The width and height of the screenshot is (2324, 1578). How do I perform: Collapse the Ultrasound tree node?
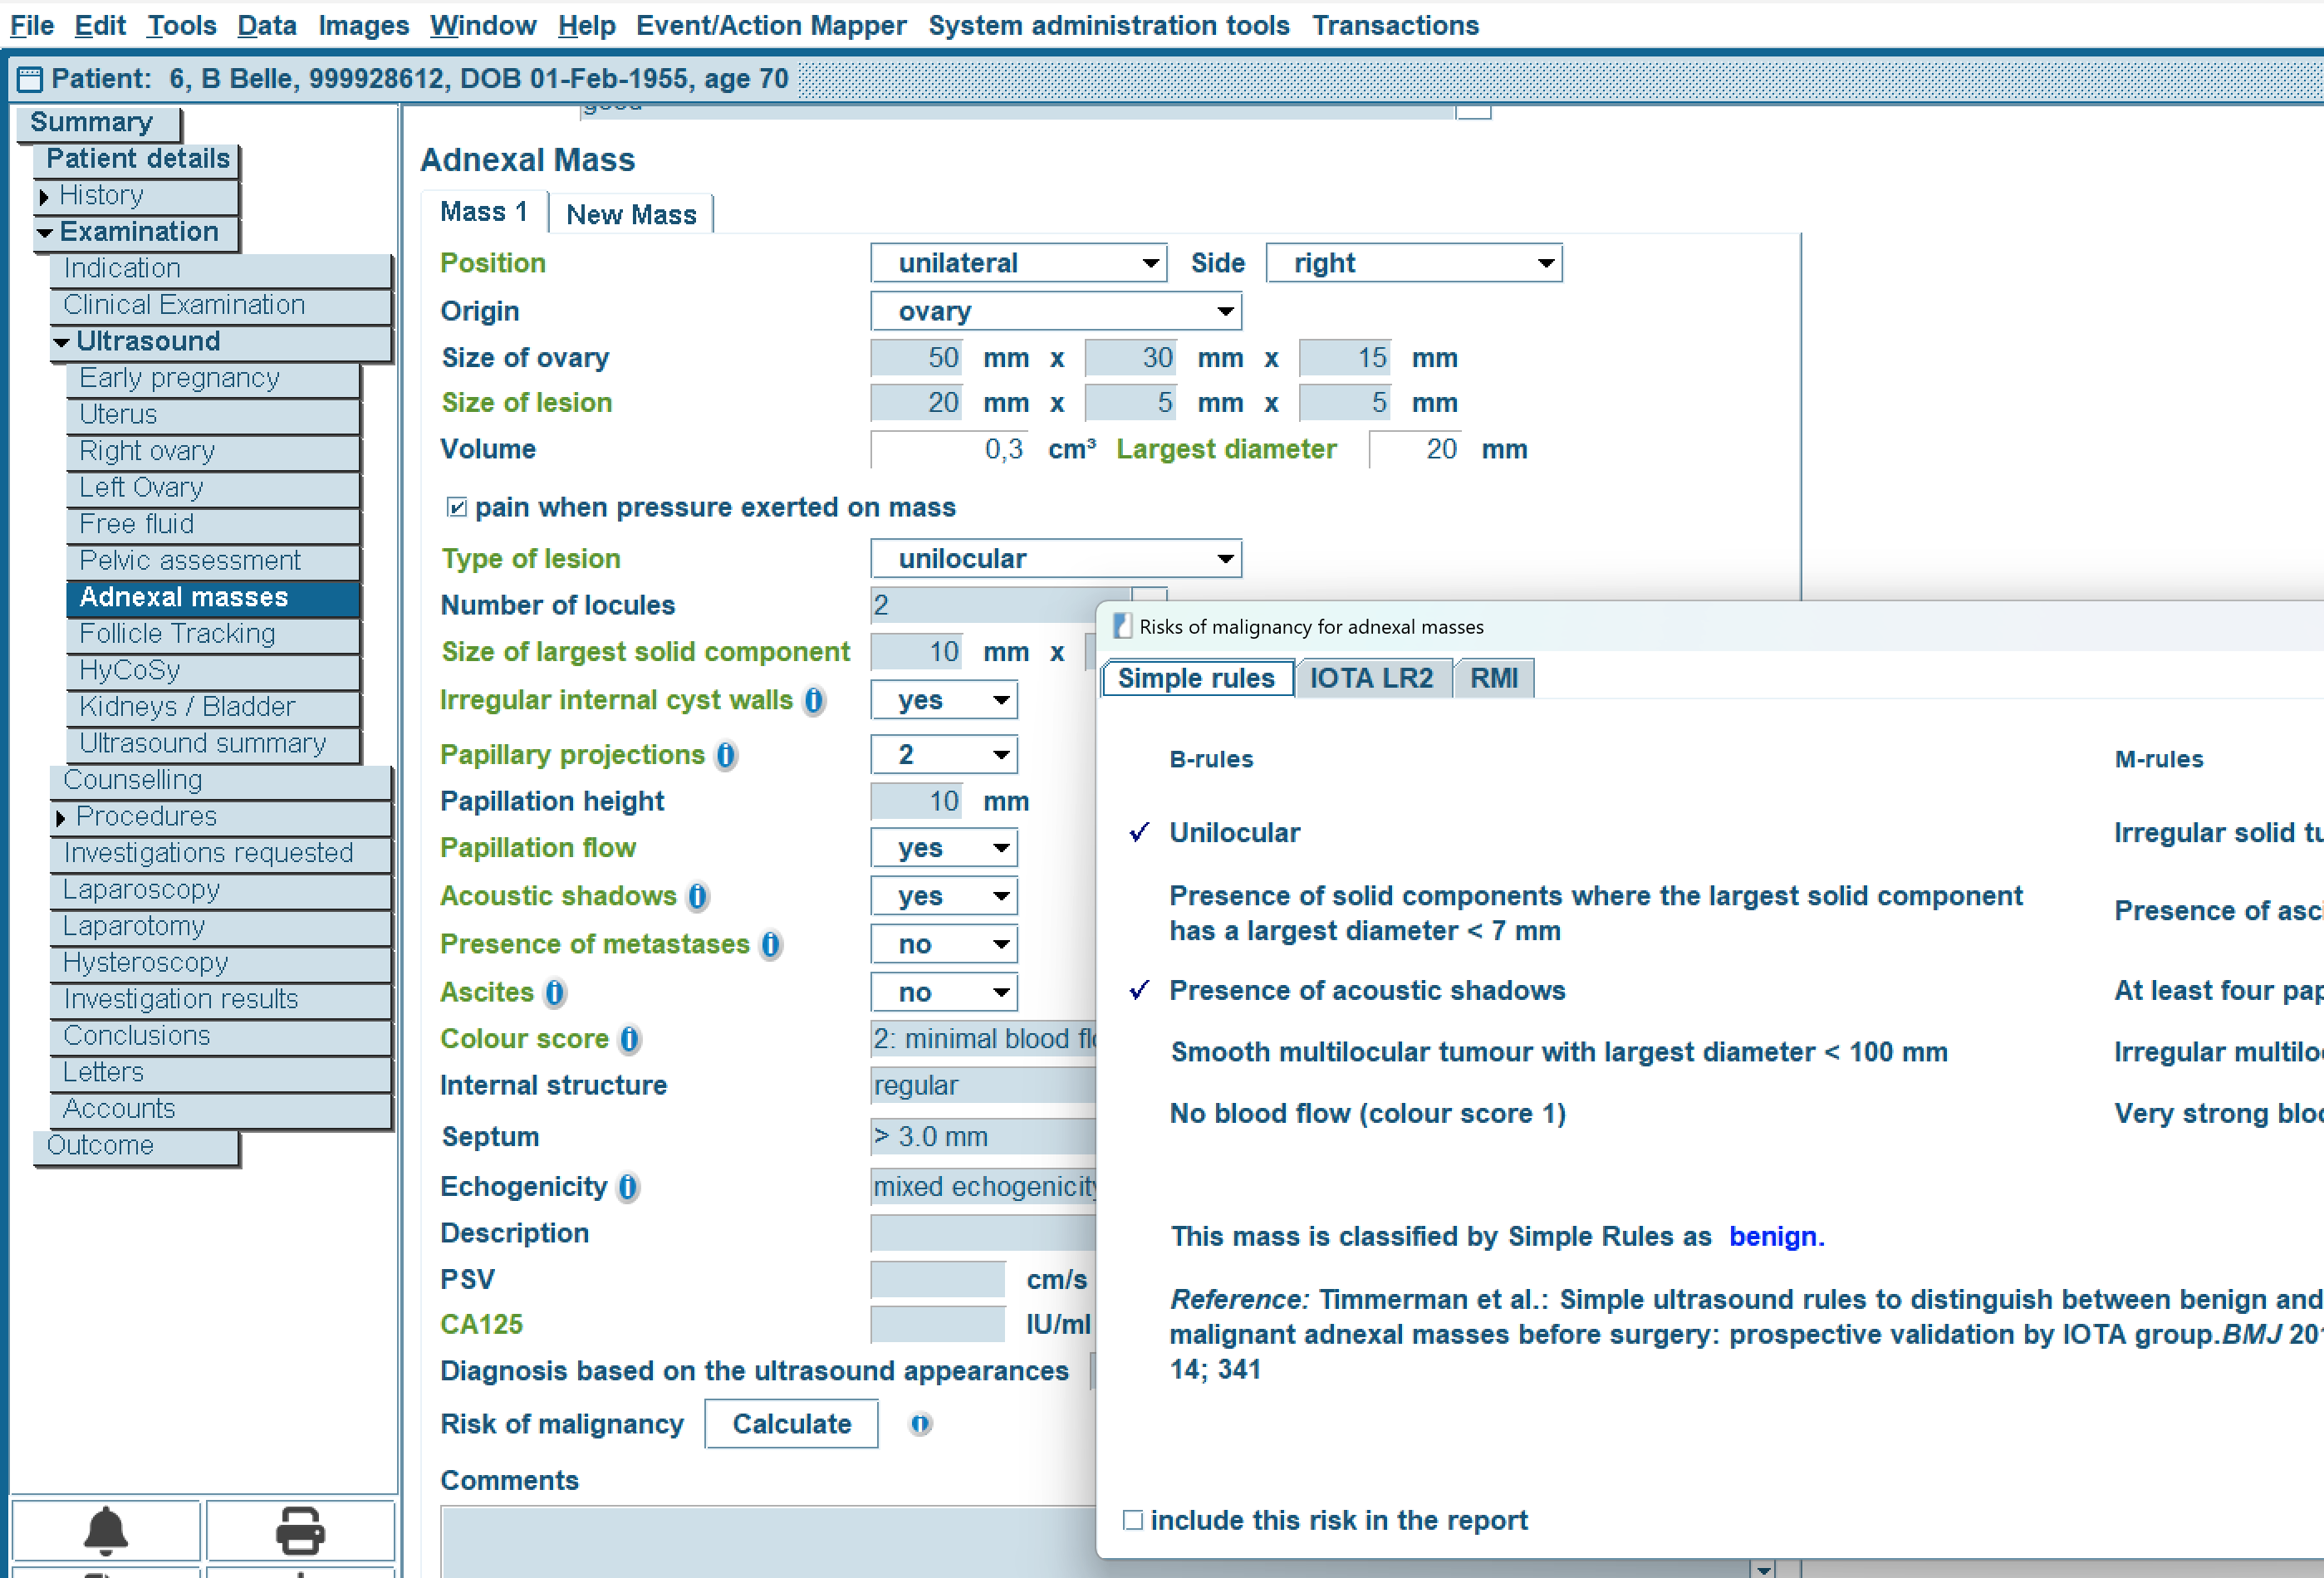[x=61, y=343]
